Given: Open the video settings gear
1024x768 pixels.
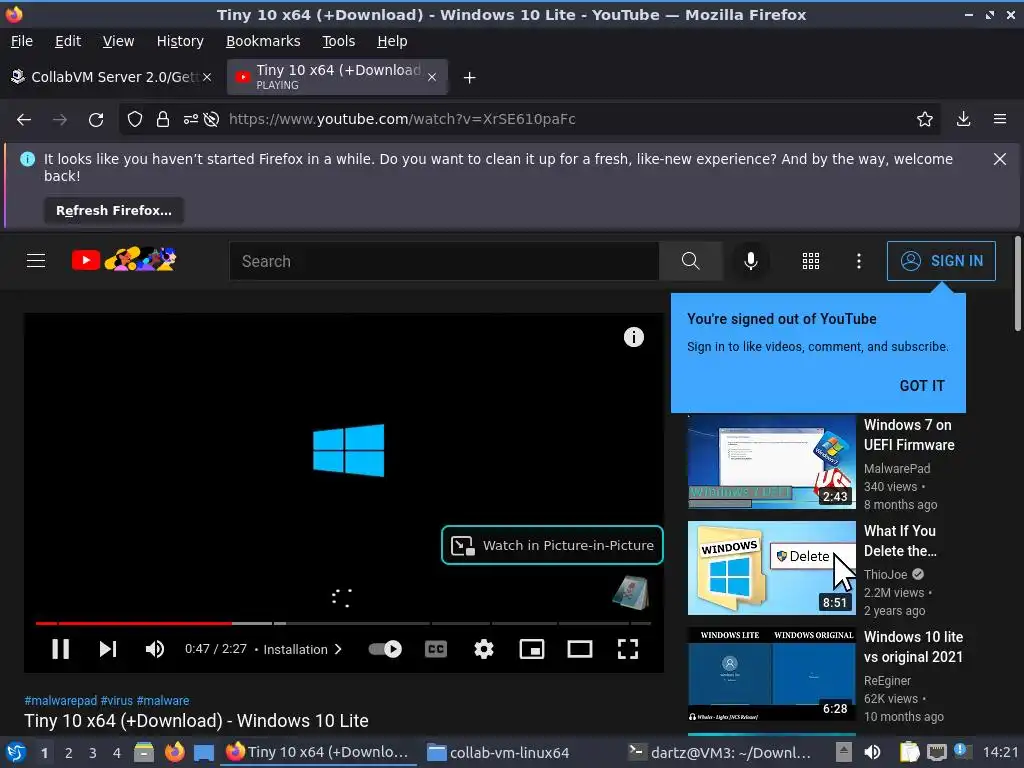Looking at the screenshot, I should tap(484, 649).
